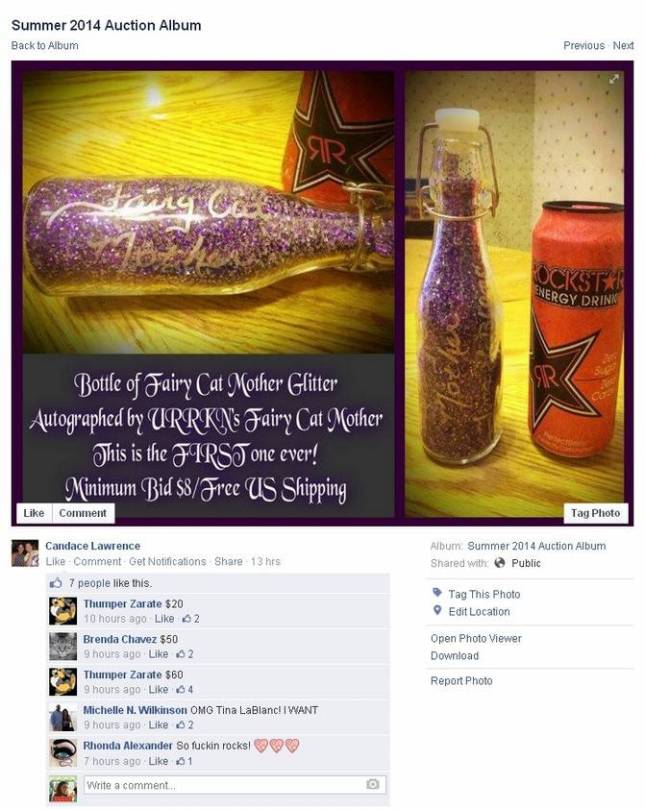Like Brenda Chavez's $50 comment
This screenshot has width=645, height=809.
[158, 654]
